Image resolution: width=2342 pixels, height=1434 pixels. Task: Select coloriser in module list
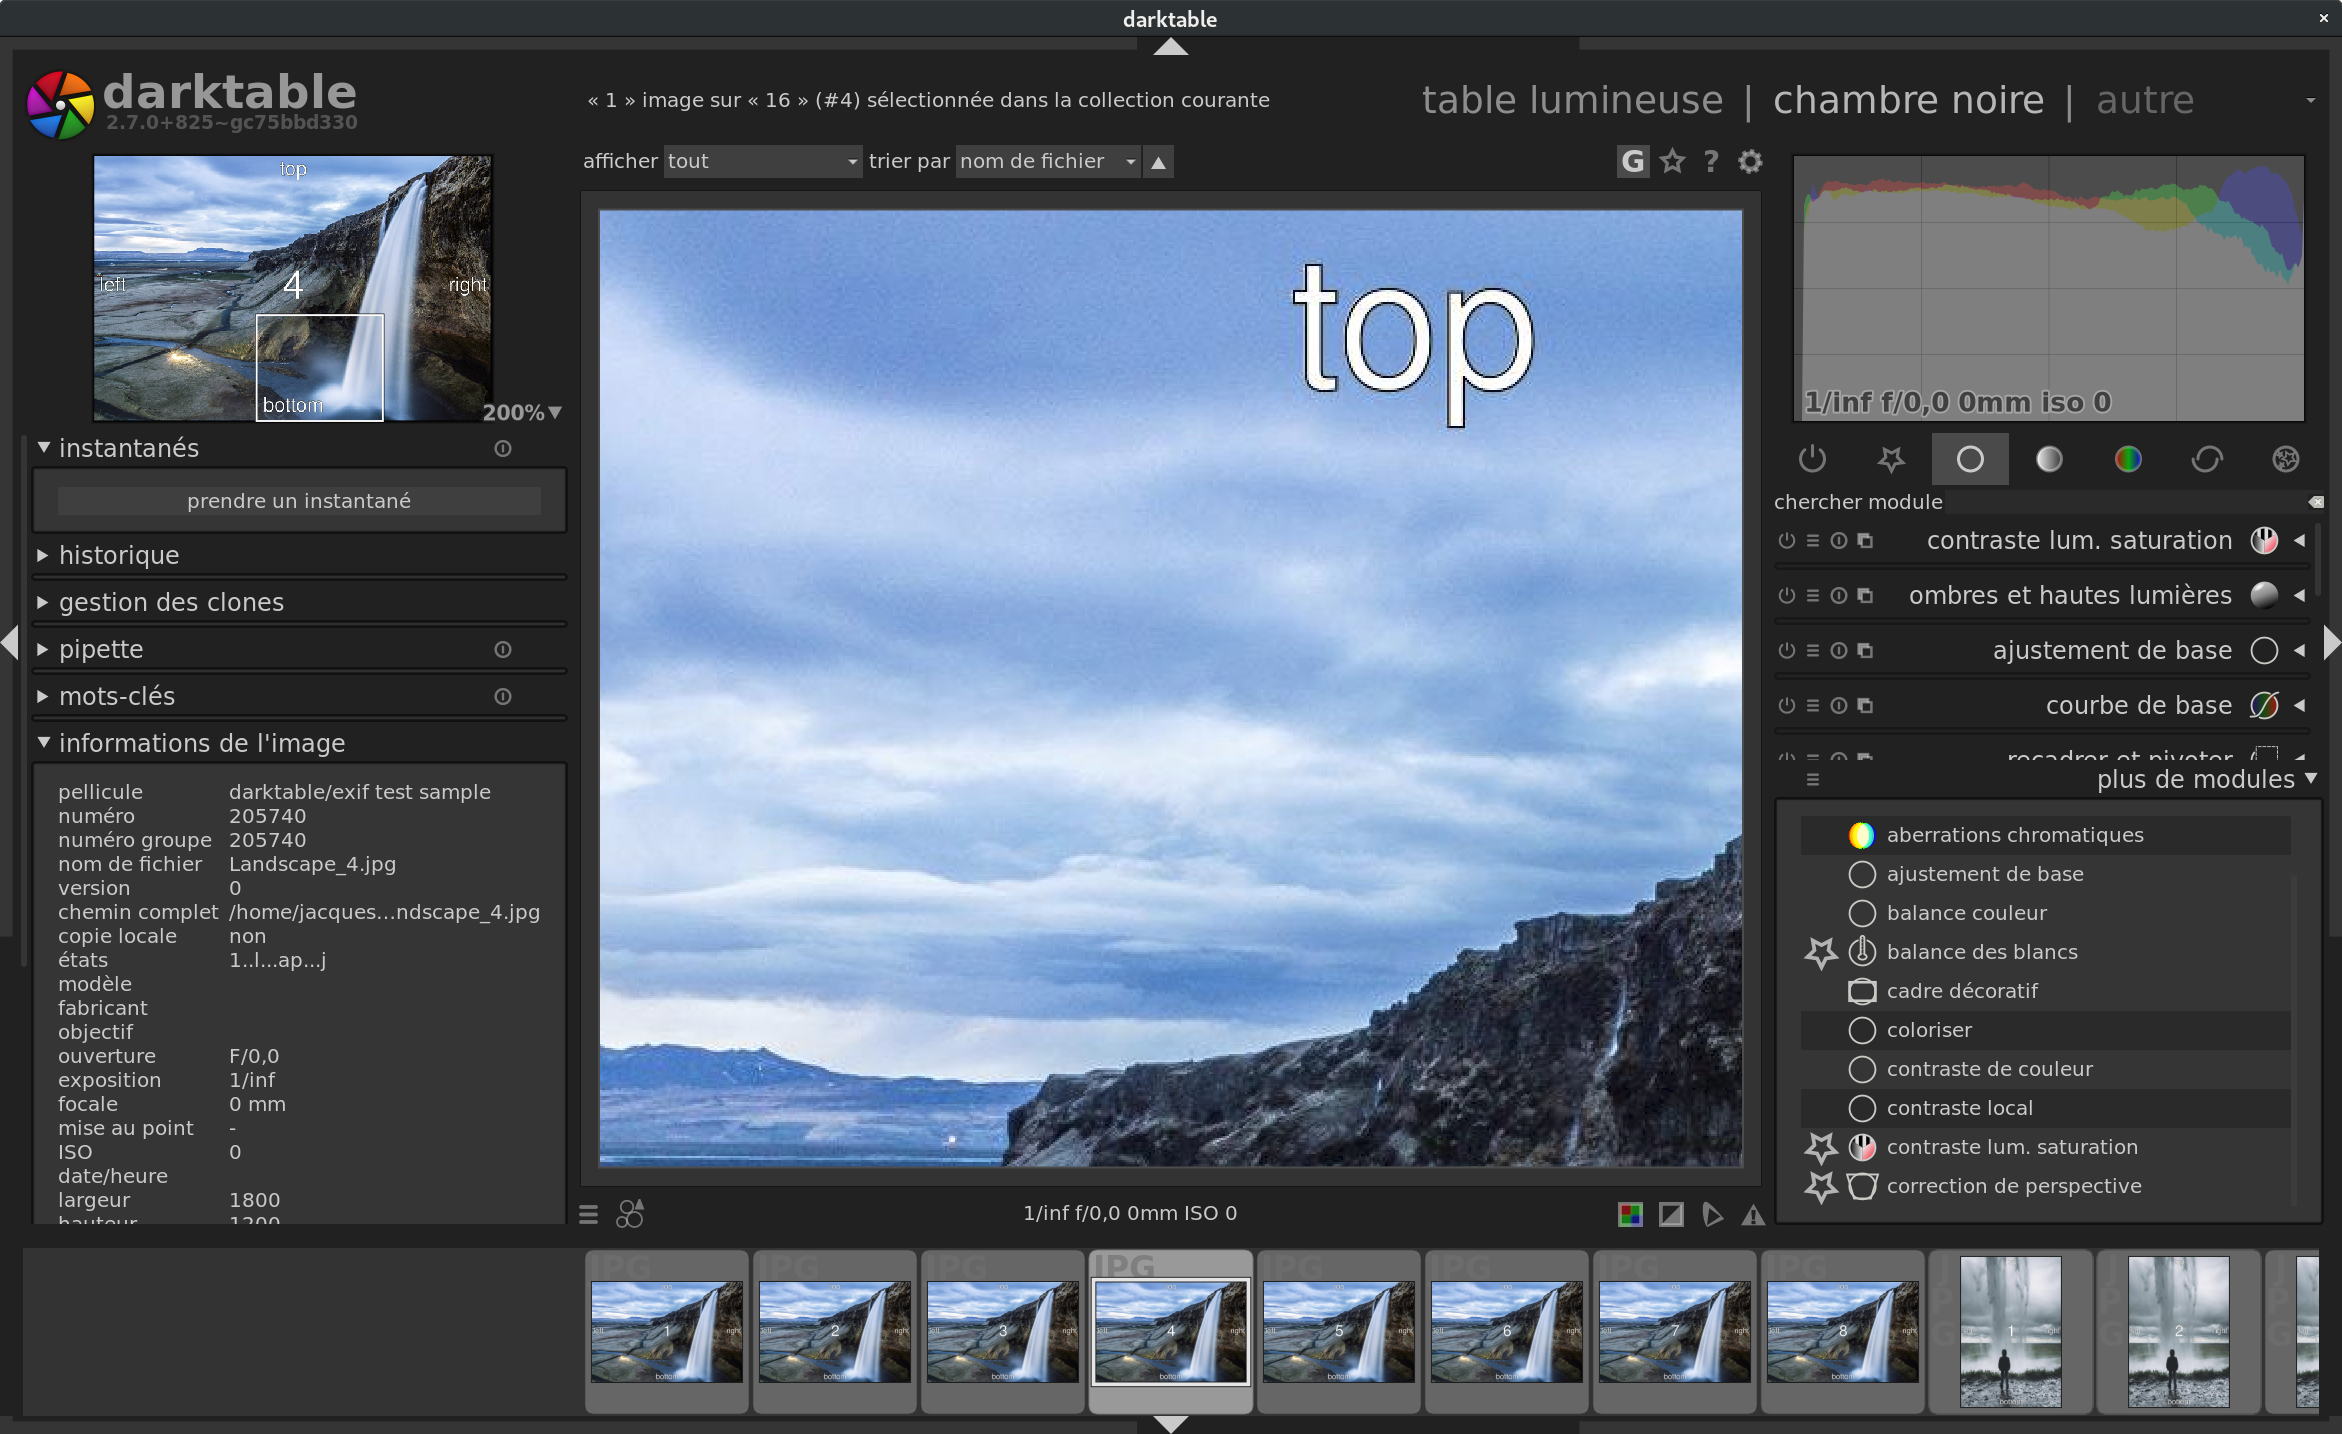[x=1929, y=1030]
